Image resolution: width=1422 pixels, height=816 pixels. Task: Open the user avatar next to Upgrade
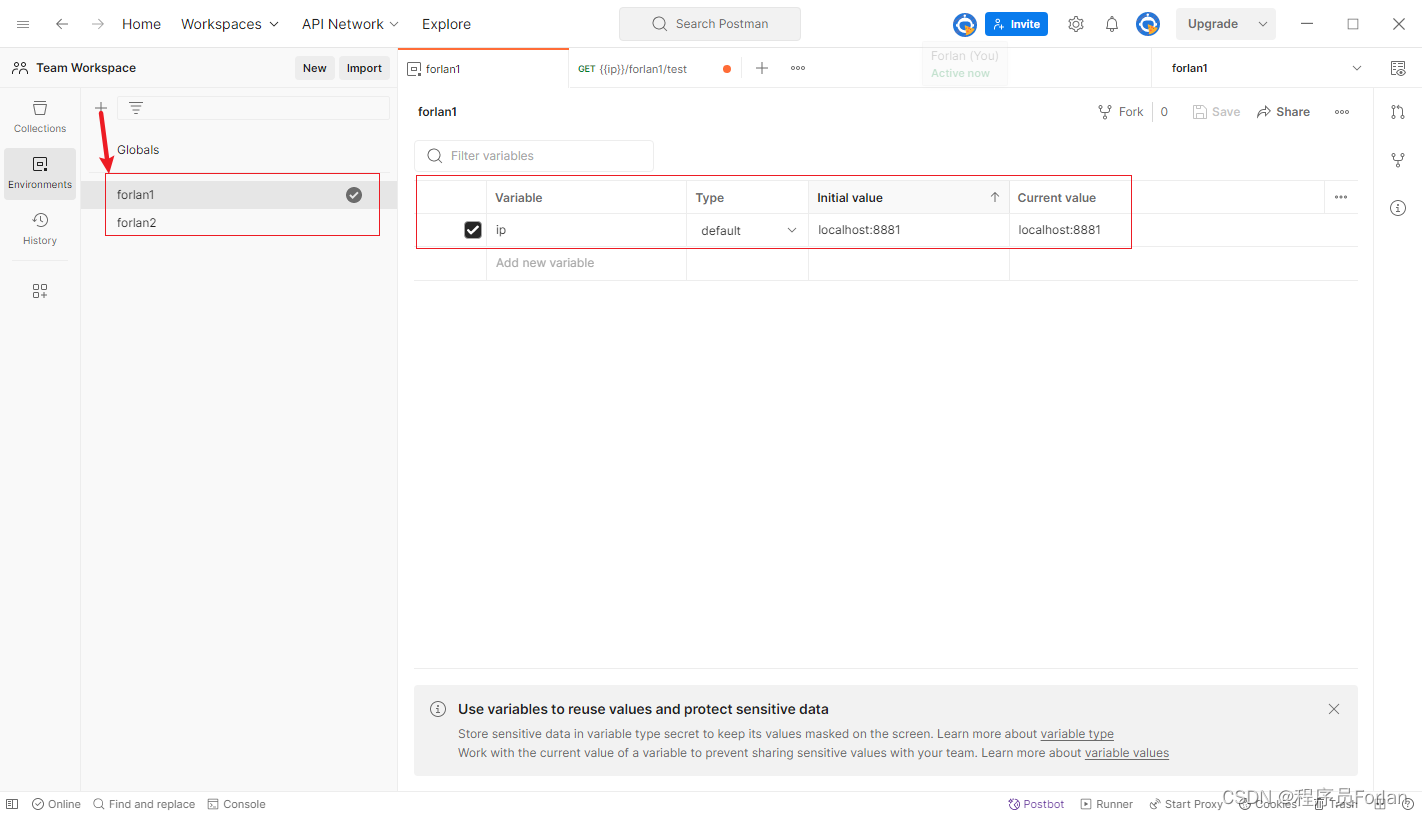(1148, 24)
